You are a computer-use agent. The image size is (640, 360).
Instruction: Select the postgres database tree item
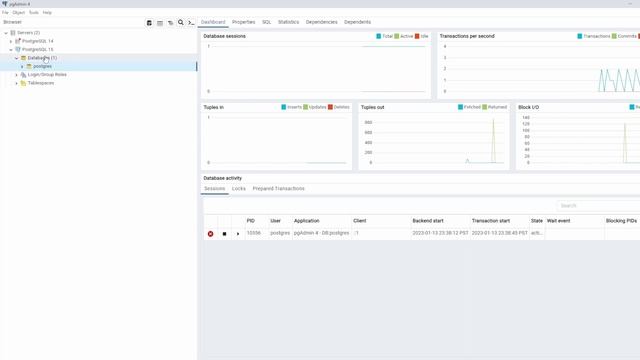[42, 66]
